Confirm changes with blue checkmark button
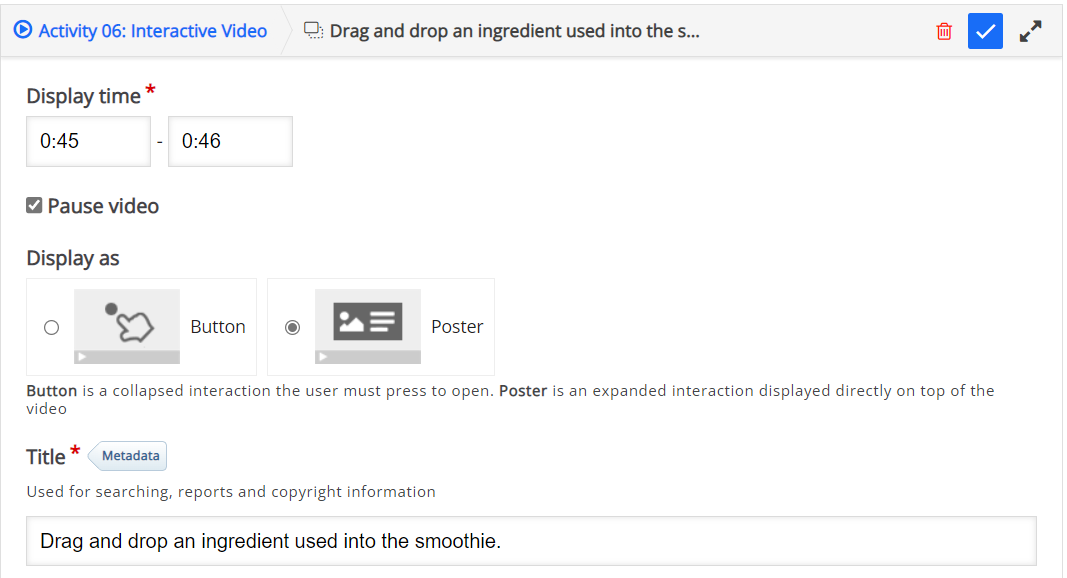Image resolution: width=1067 pixels, height=578 pixels. [985, 31]
